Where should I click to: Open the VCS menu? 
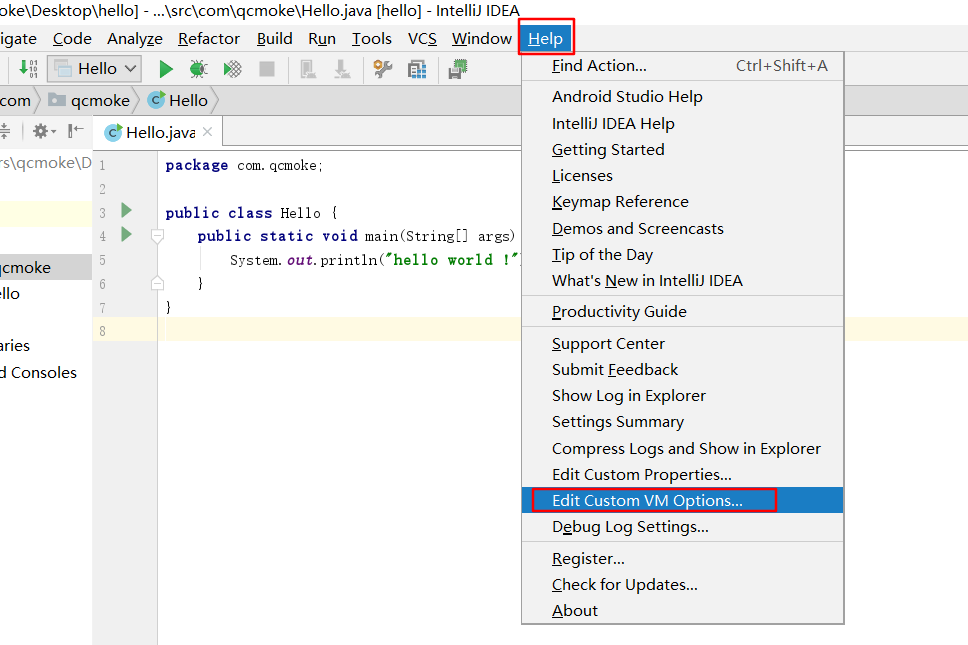click(422, 38)
